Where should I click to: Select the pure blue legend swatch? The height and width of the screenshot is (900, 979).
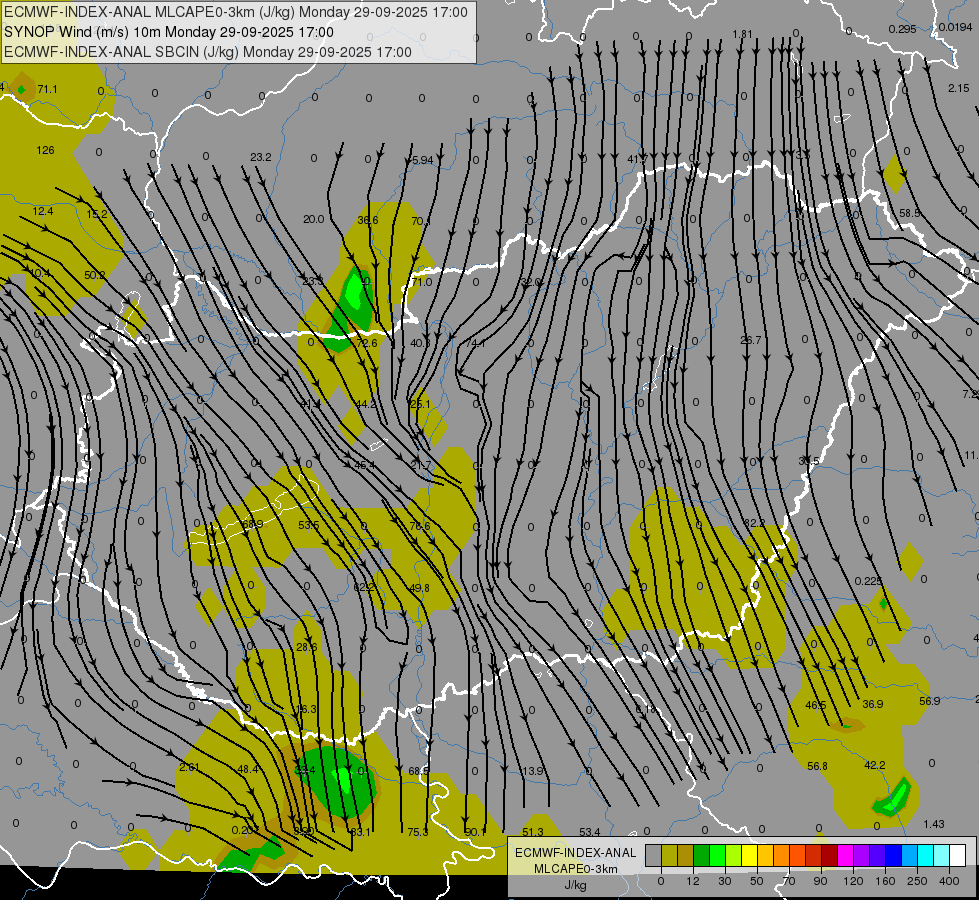click(x=894, y=855)
